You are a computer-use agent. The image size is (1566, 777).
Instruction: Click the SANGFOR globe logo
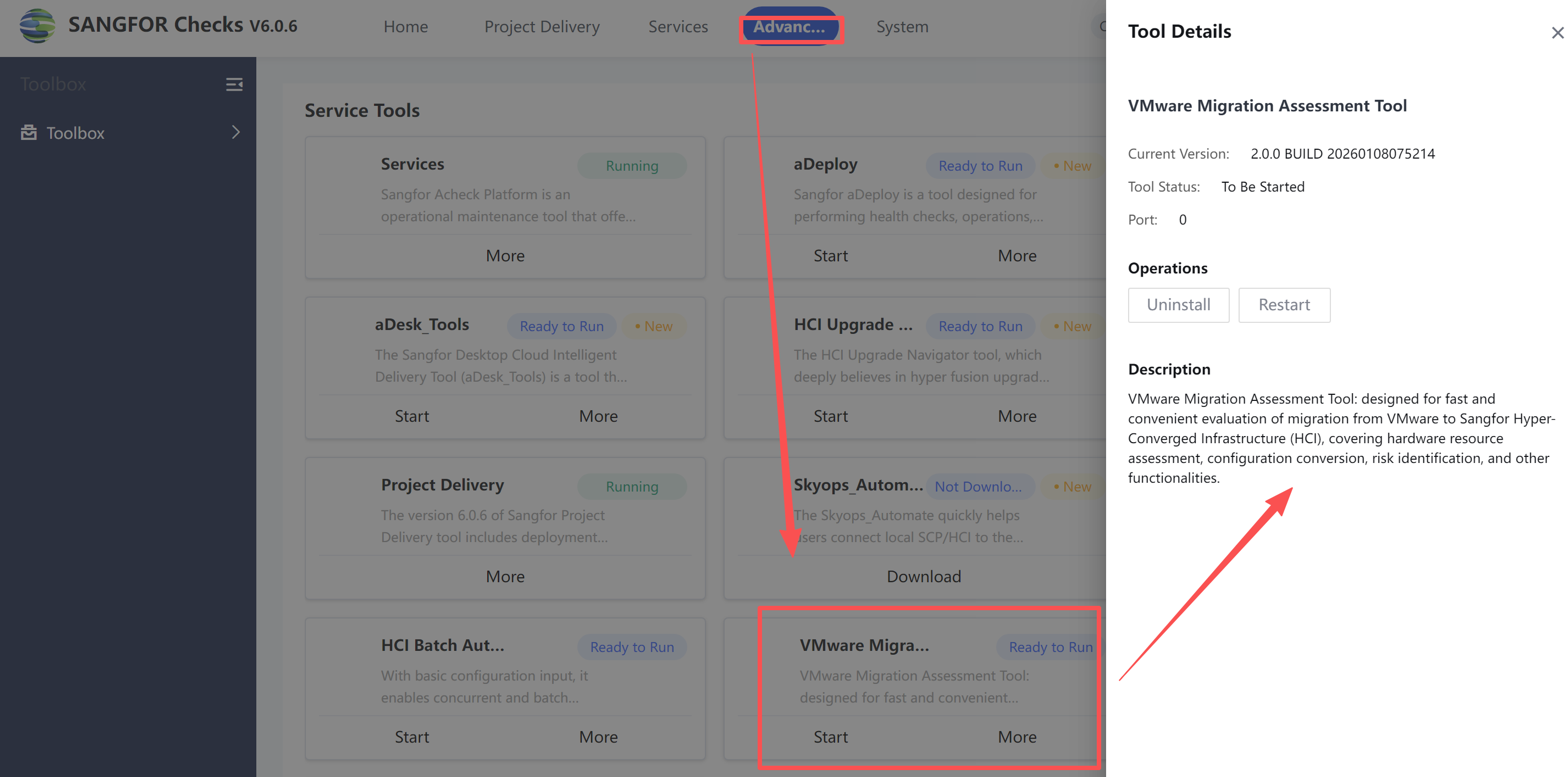[37, 26]
